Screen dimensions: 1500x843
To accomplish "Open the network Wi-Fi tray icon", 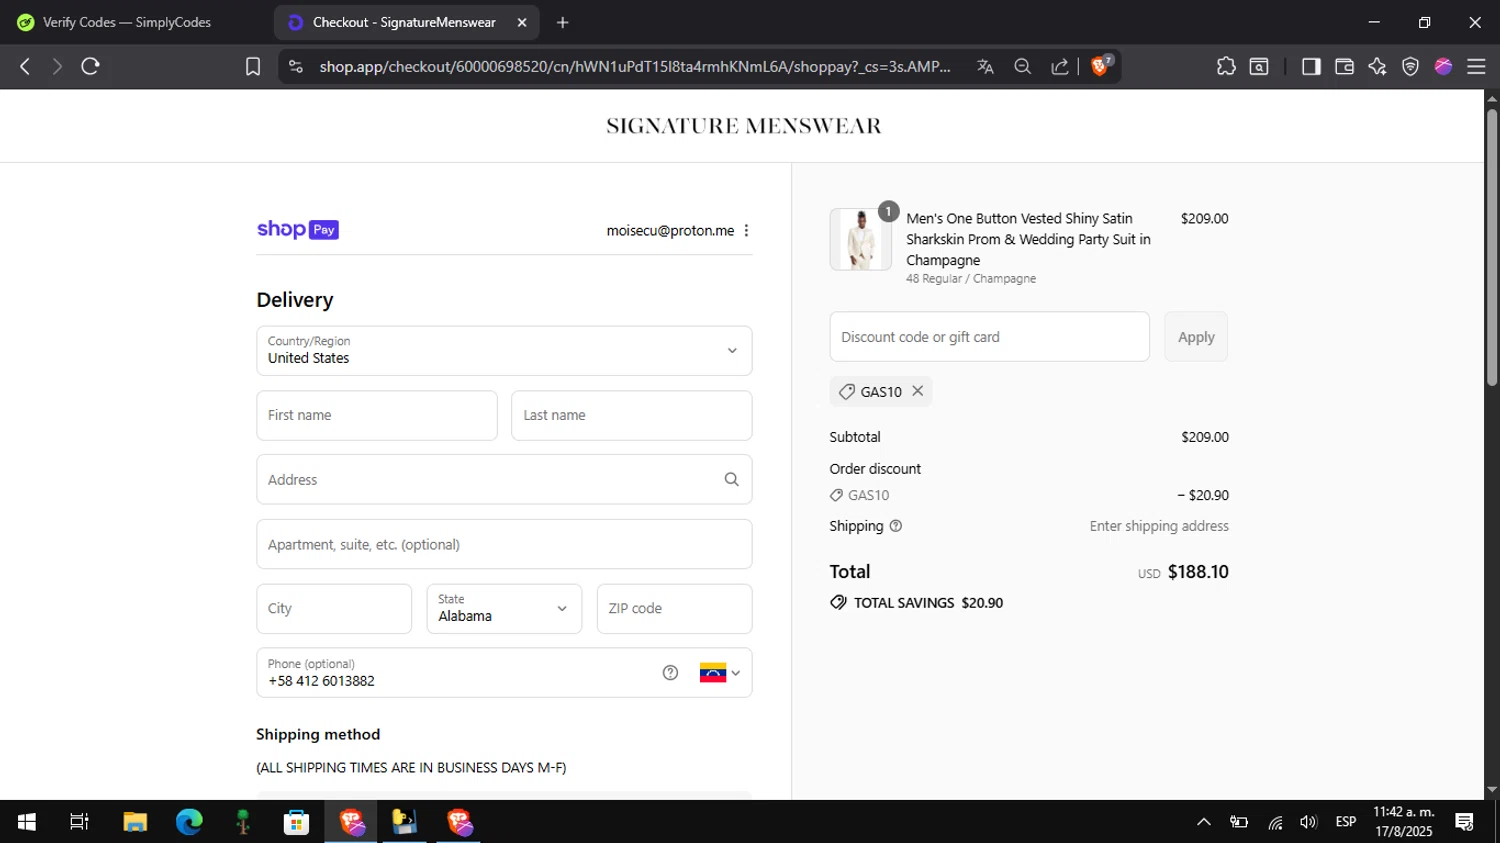I will coord(1275,822).
